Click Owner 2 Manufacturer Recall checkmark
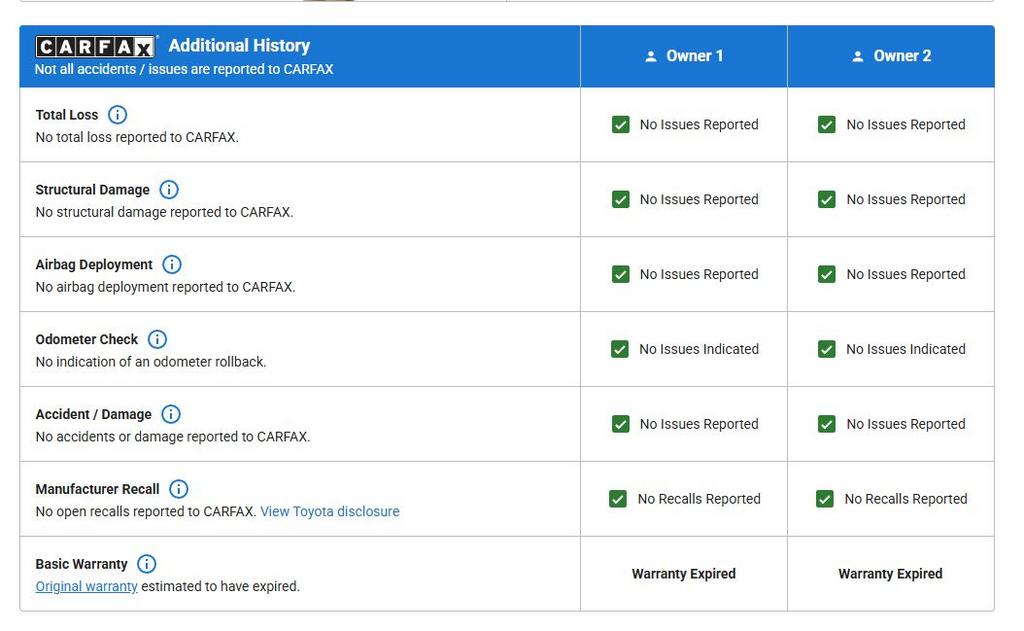The height and width of the screenshot is (631, 1024). click(x=825, y=499)
